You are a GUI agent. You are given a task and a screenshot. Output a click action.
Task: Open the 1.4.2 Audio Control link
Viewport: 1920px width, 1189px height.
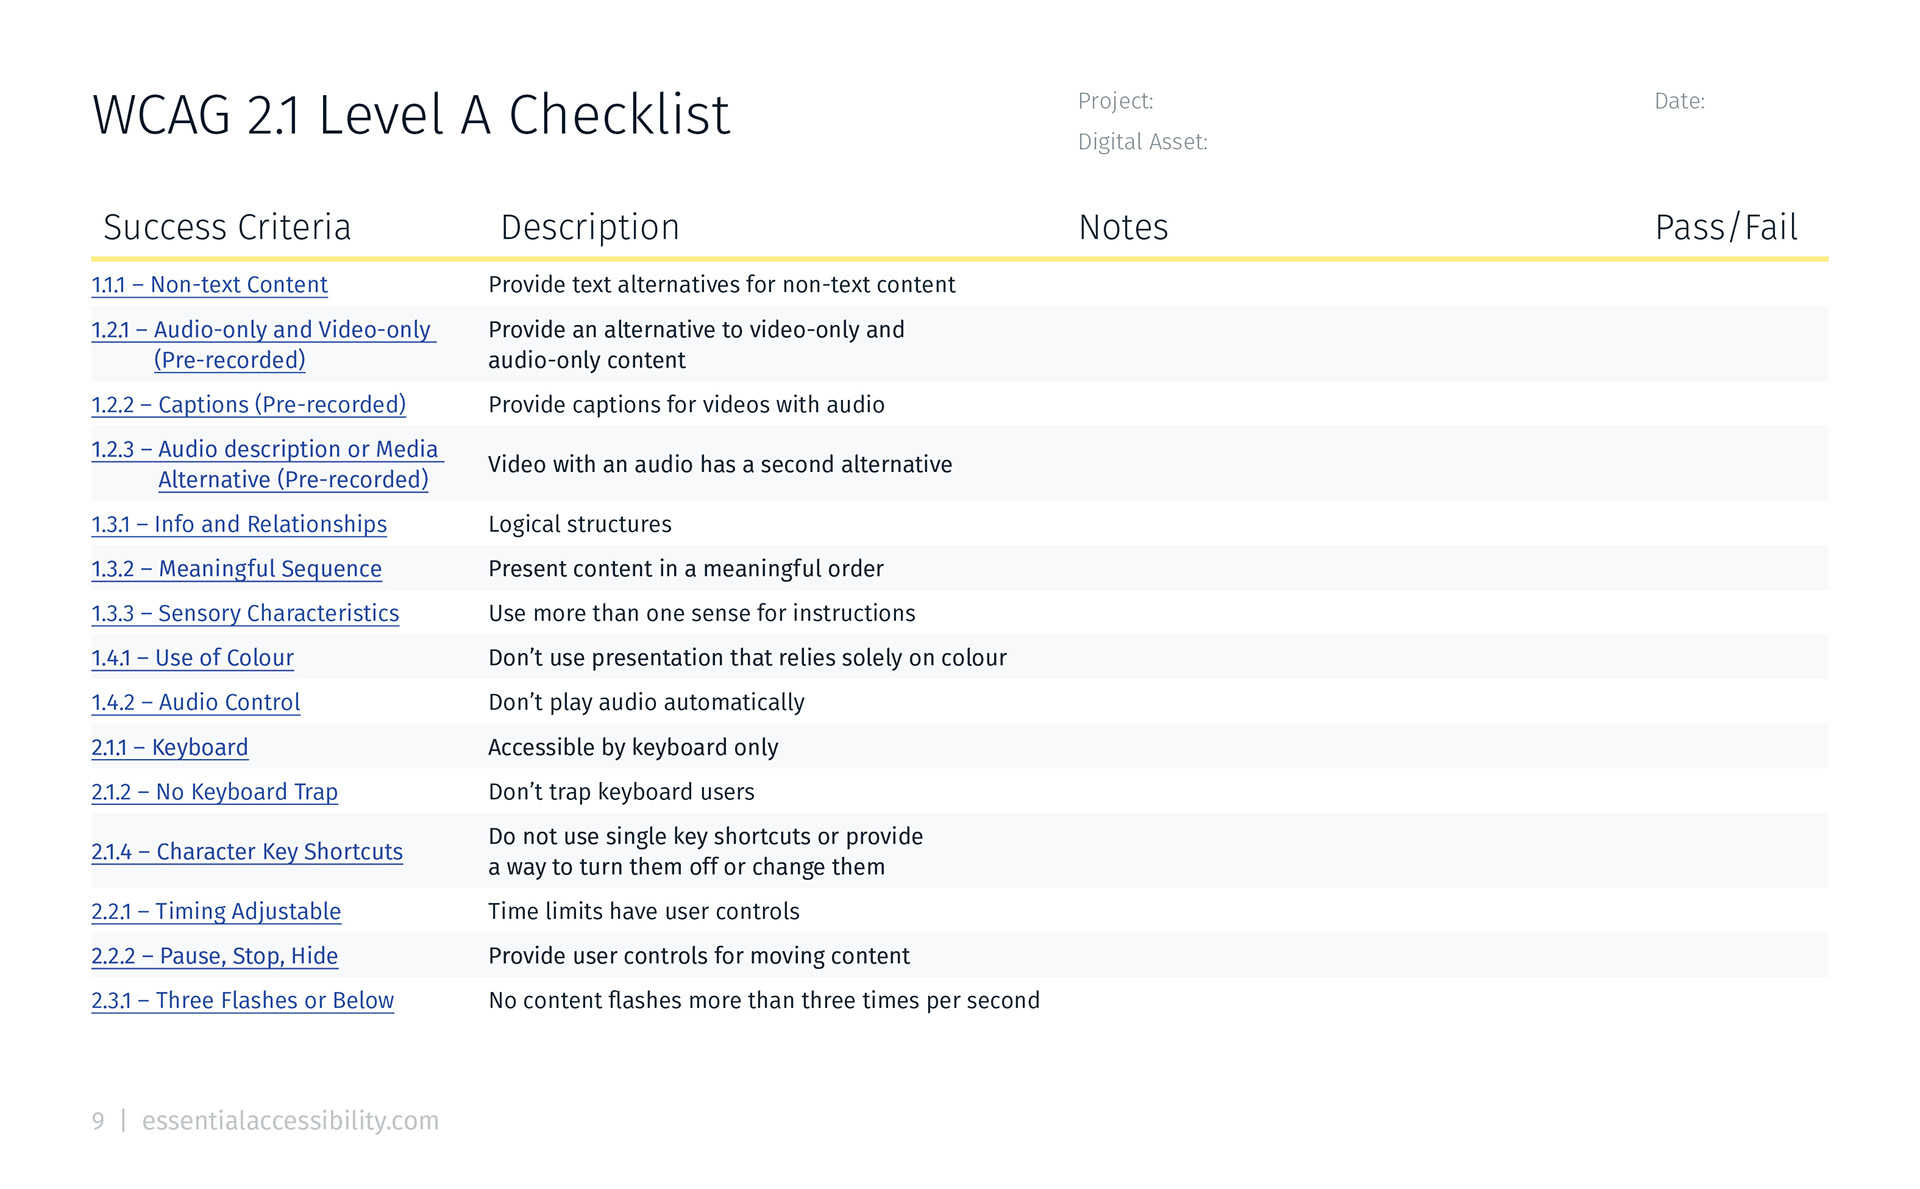coord(195,703)
